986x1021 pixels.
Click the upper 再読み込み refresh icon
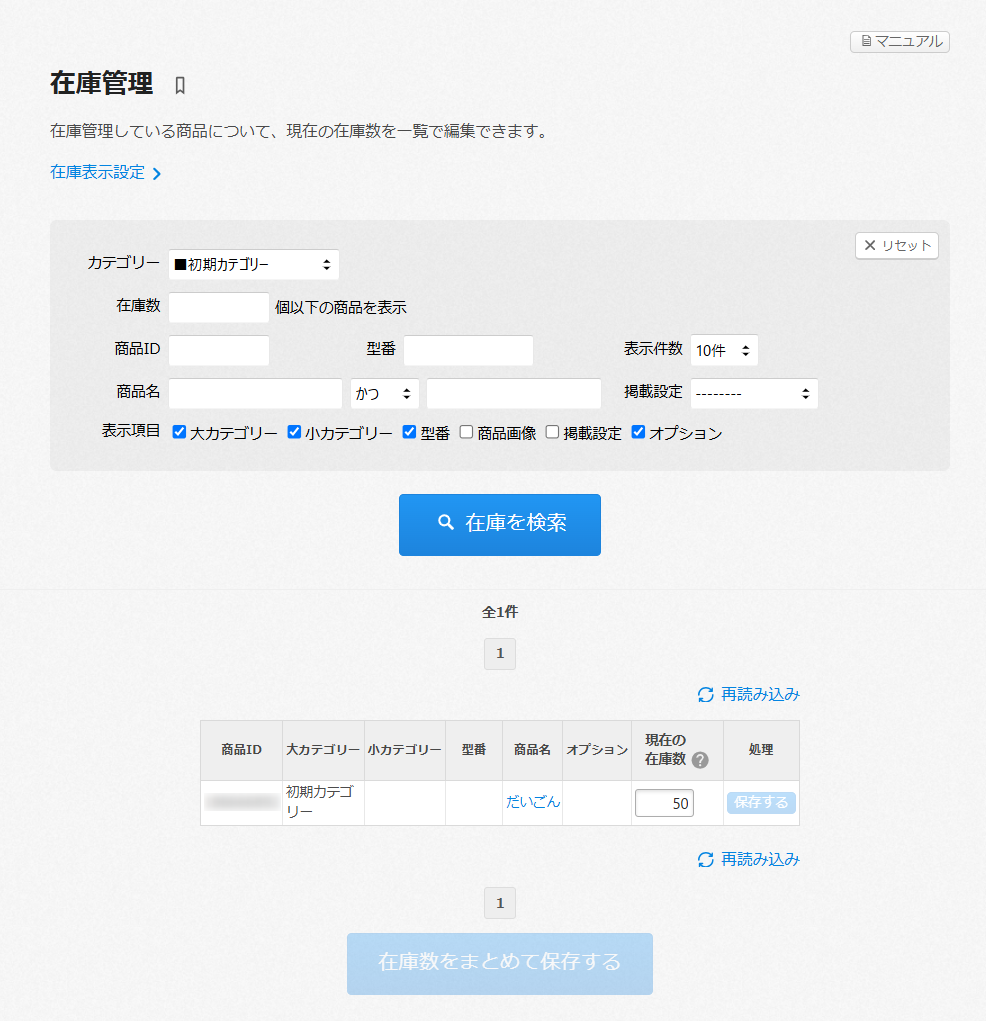click(x=706, y=694)
